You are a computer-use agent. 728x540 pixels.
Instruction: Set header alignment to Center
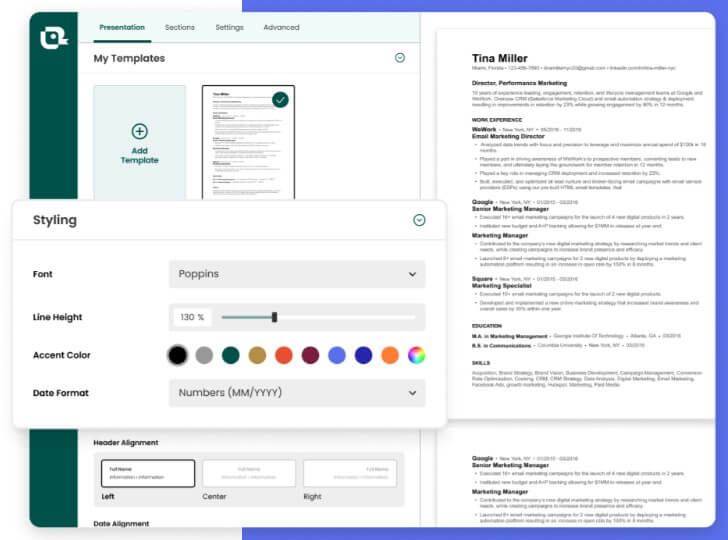coord(249,473)
